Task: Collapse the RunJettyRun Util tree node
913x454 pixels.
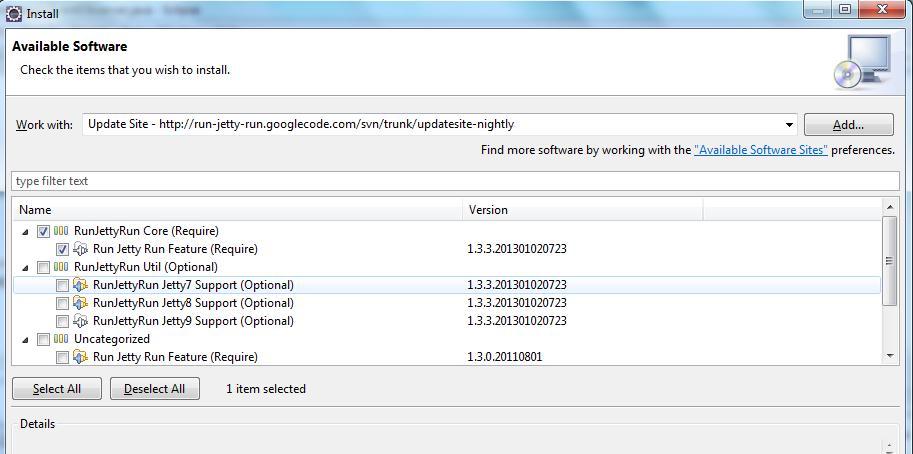Action: (x=25, y=268)
